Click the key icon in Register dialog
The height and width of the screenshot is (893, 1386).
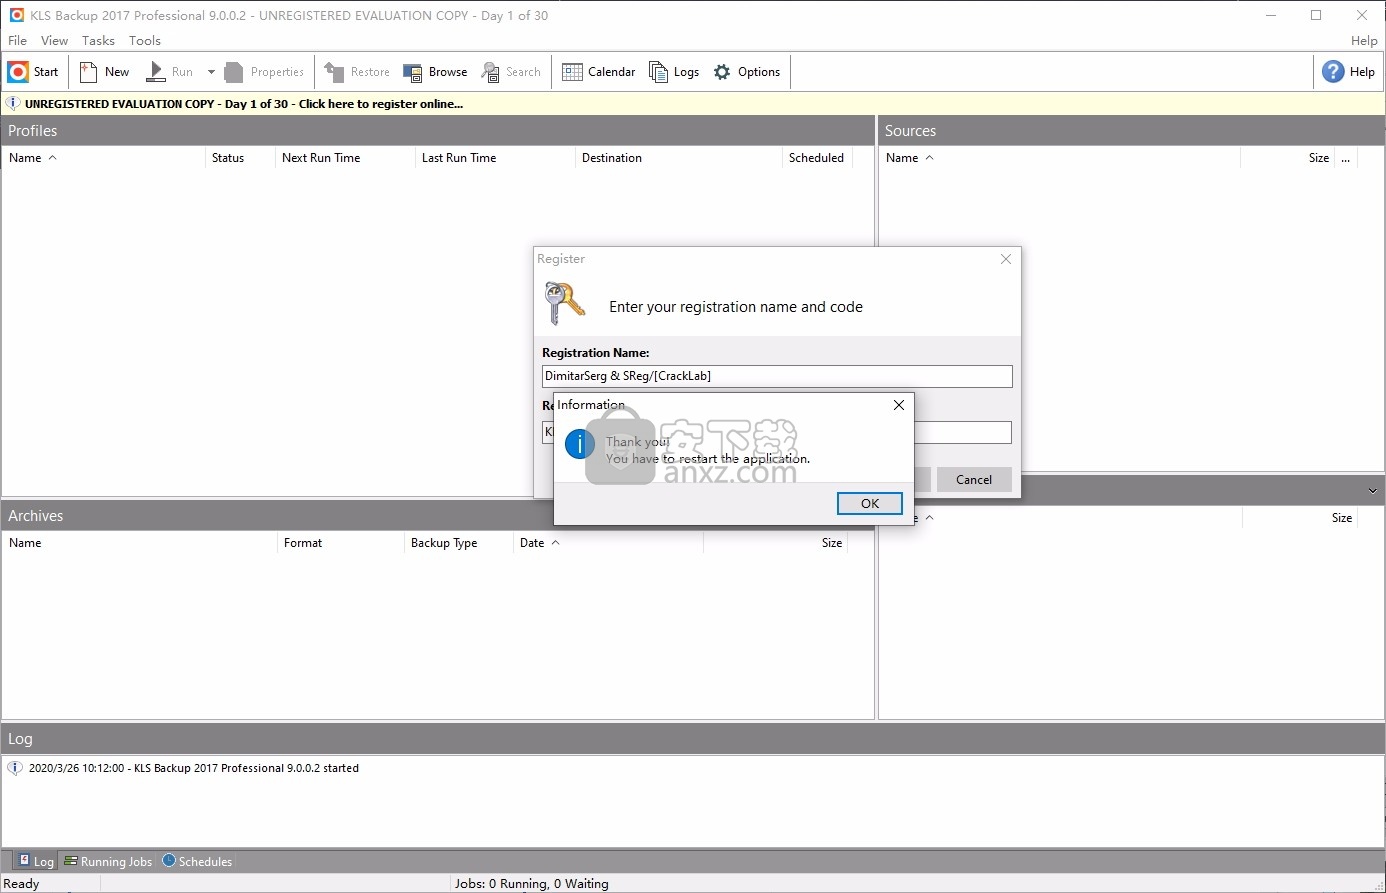(x=565, y=304)
